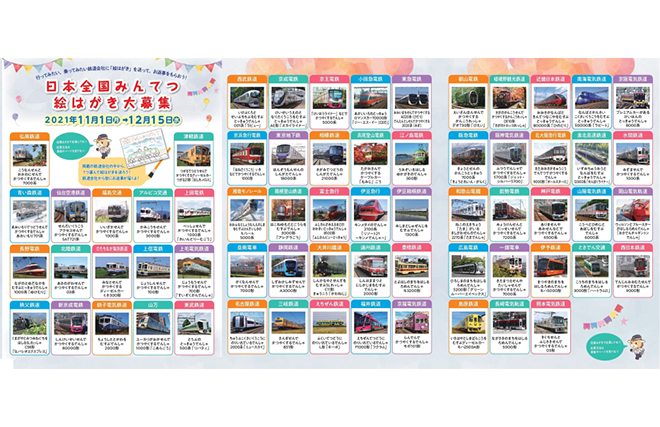Click the 相模鉄道 navy train photo
The width and height of the screenshot is (660, 427).
[330, 154]
